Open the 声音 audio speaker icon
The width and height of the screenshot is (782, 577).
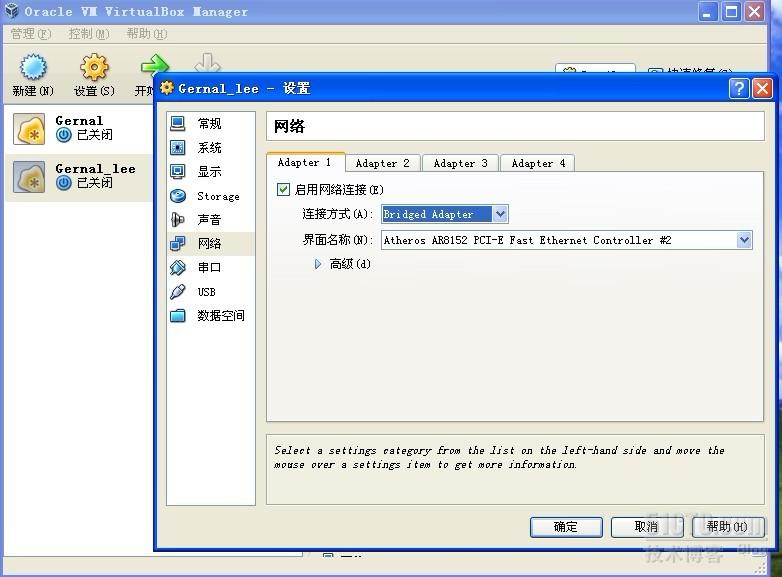click(178, 219)
